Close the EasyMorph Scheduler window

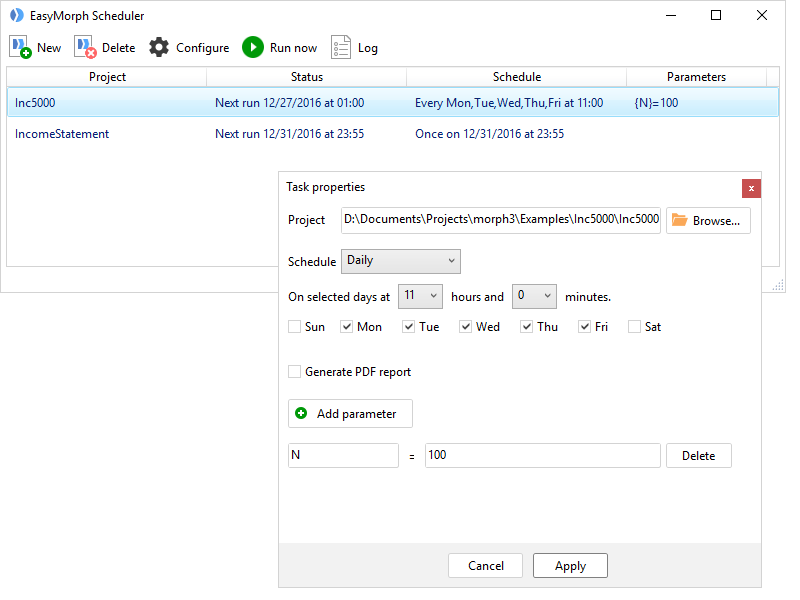pyautogui.click(x=762, y=15)
